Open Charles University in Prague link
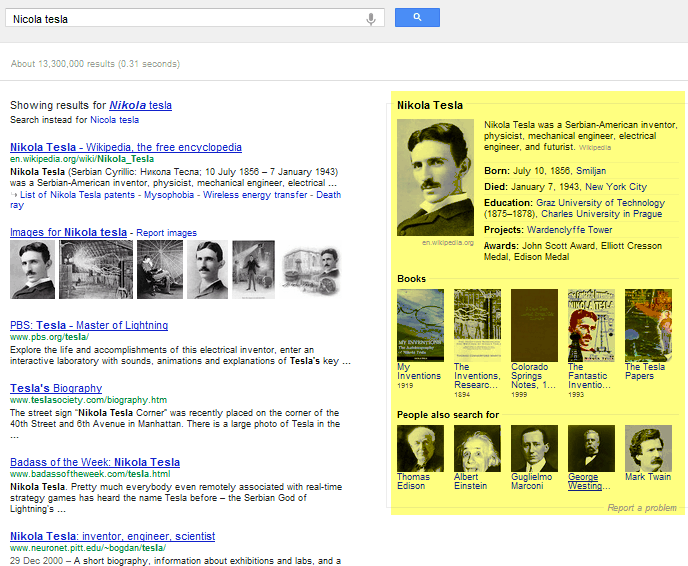 click(602, 214)
